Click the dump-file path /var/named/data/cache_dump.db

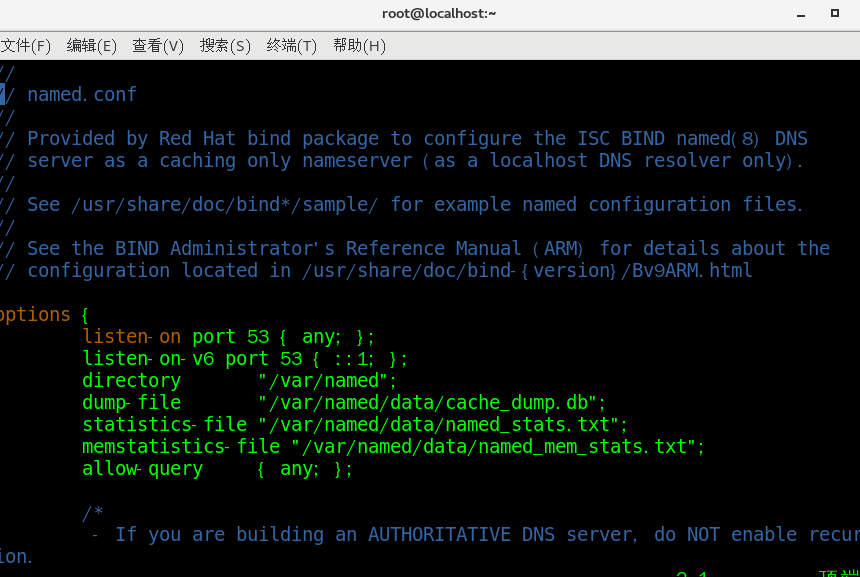coord(430,402)
